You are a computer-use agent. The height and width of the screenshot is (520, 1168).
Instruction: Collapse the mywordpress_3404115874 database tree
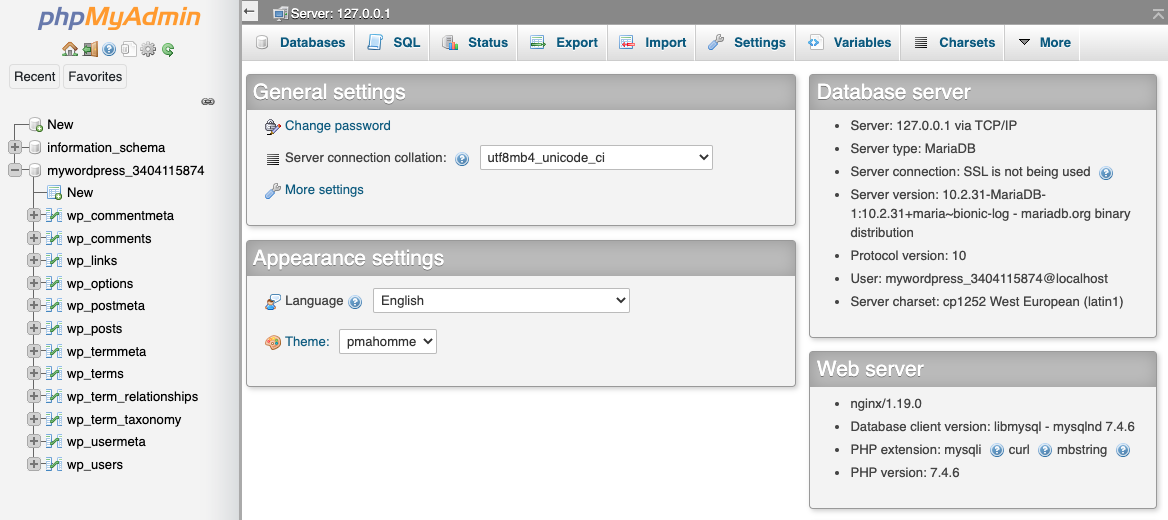point(15,171)
